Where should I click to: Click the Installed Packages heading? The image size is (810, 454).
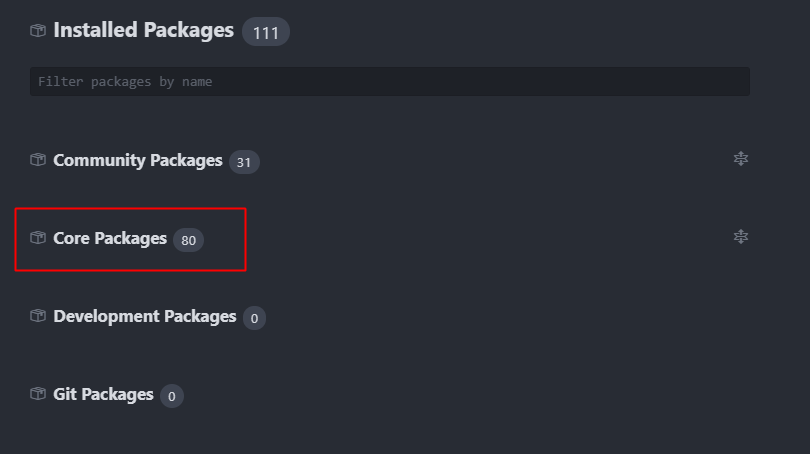144,30
